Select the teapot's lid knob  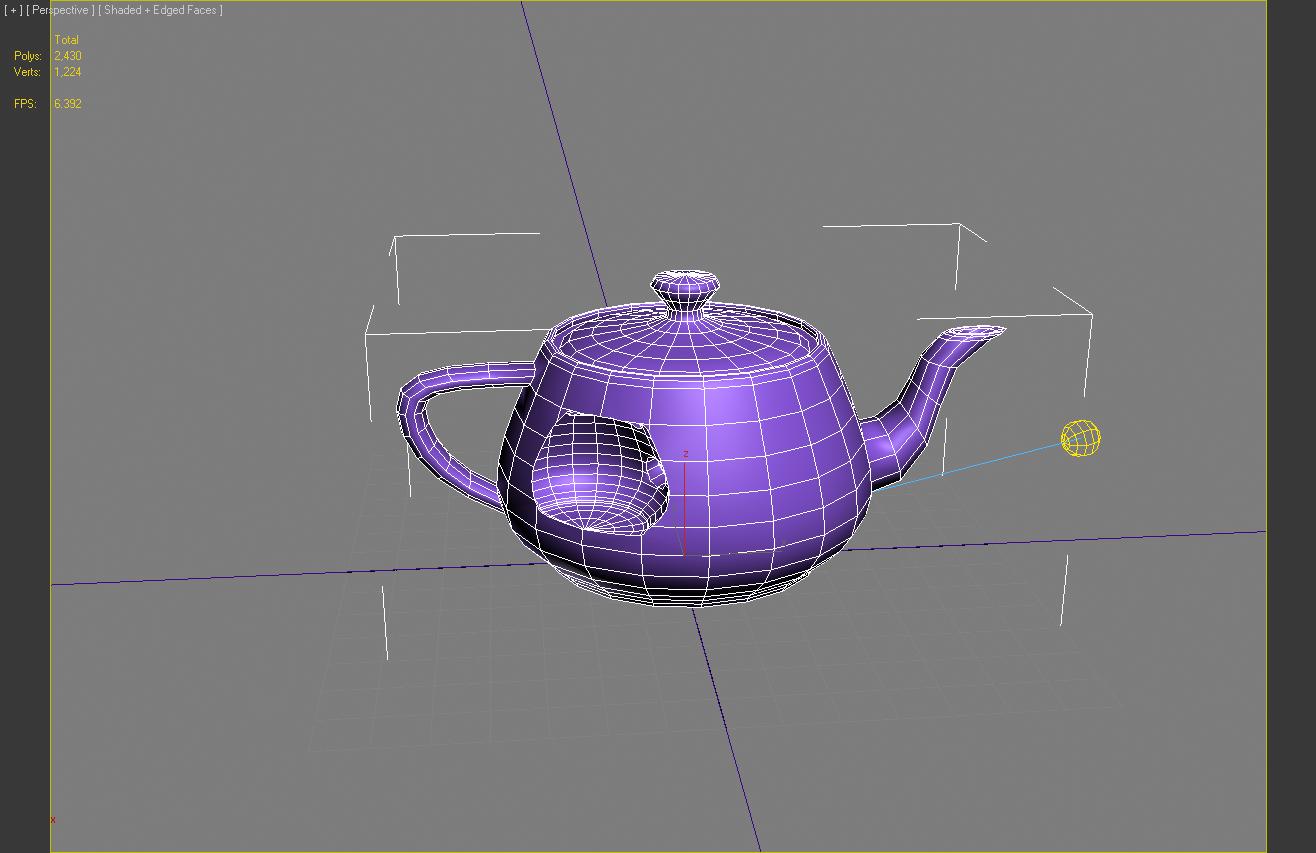point(685,286)
